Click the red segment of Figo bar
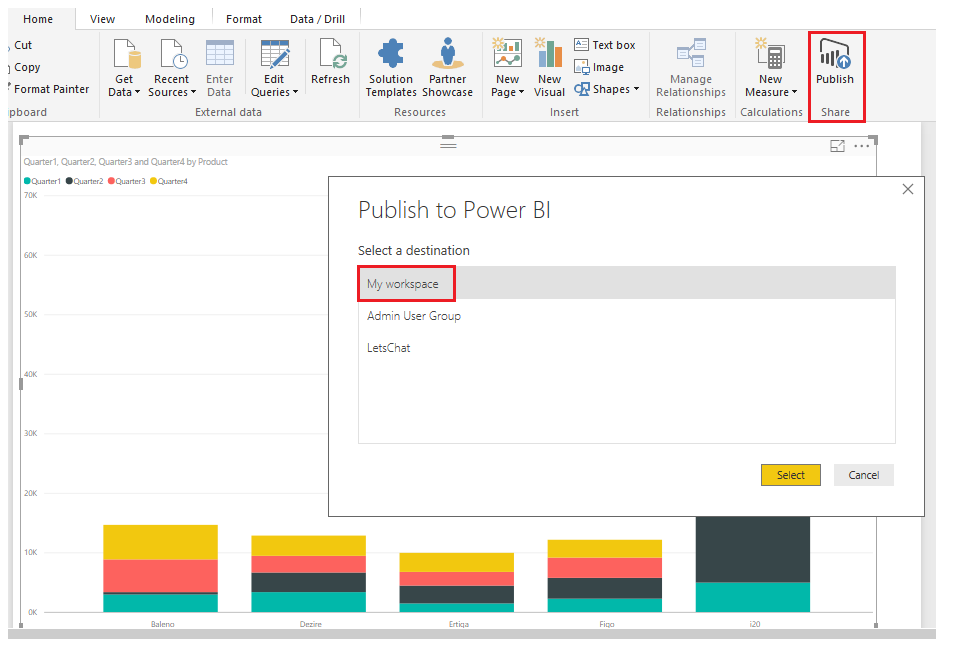The image size is (954, 645). (605, 568)
